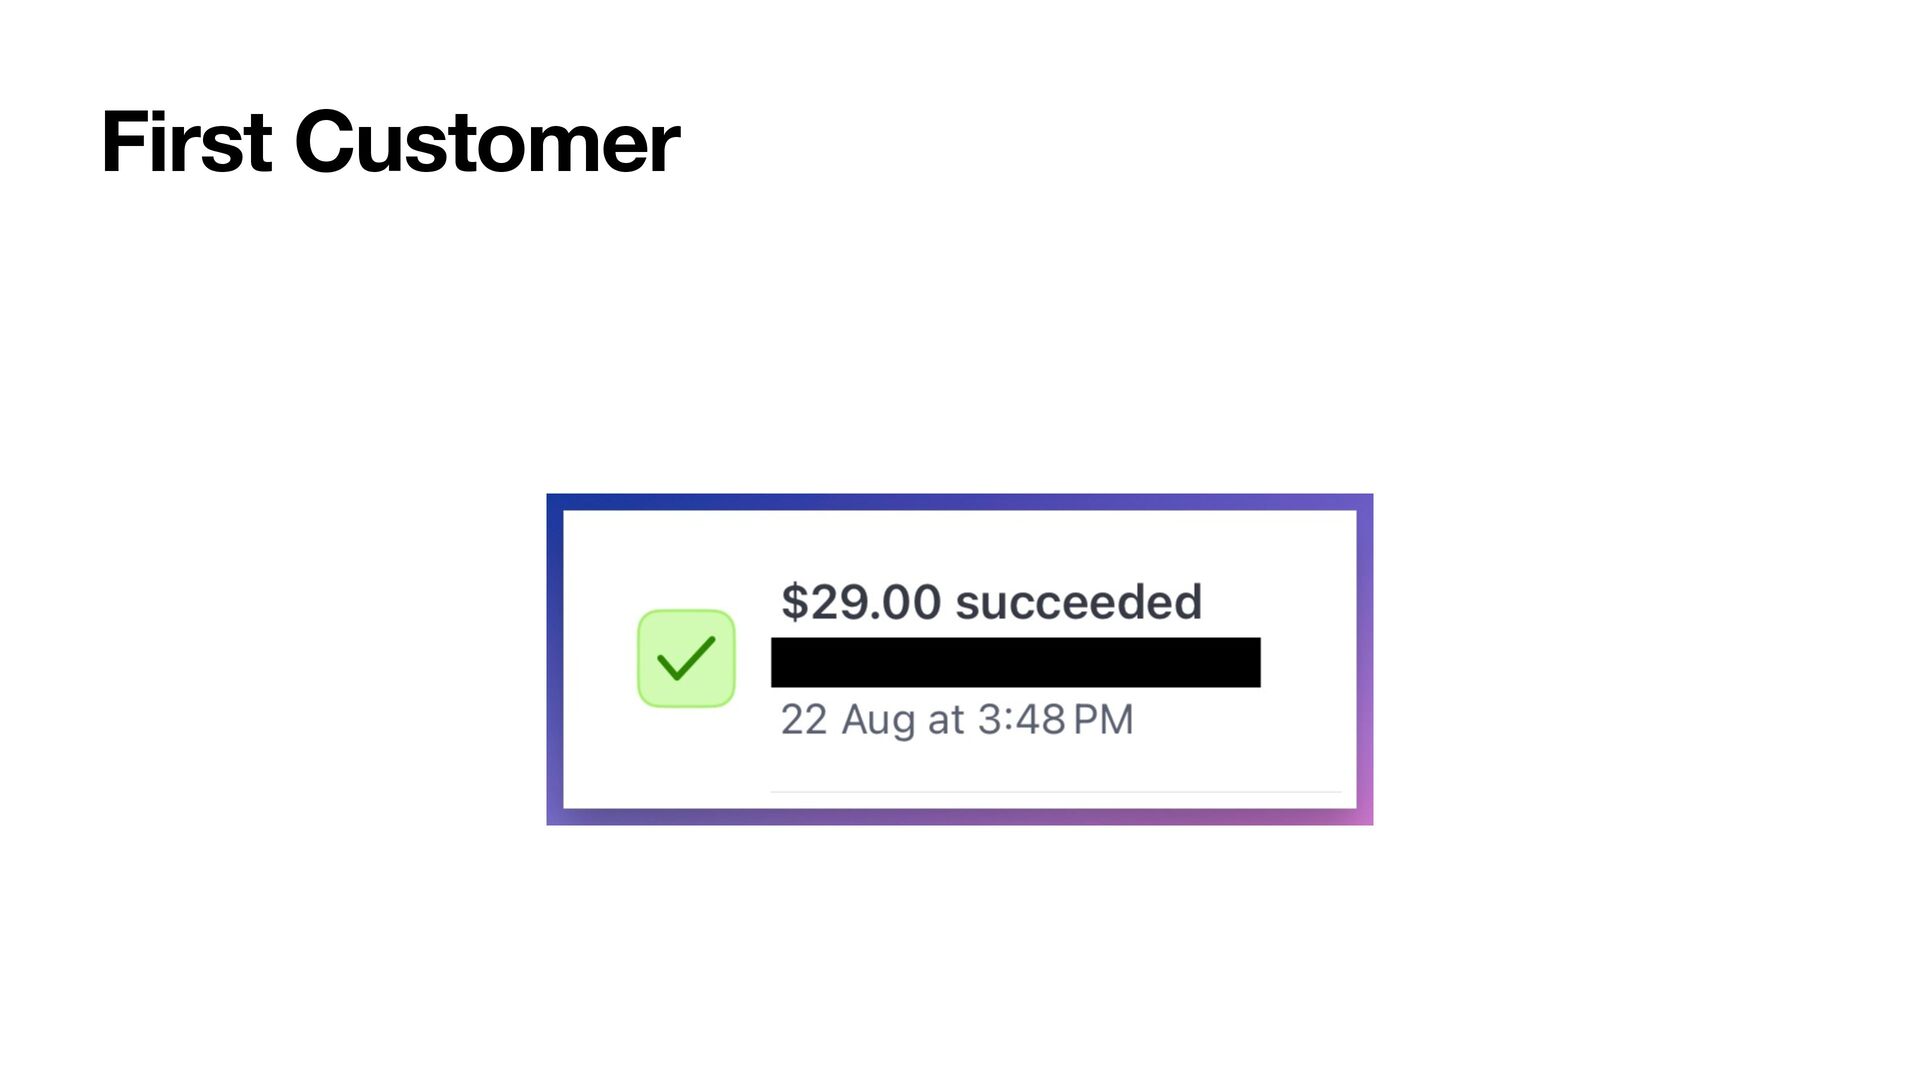Click the pink bottom-right corner of card border
The width and height of the screenshot is (1920, 1080).
[1365, 817]
